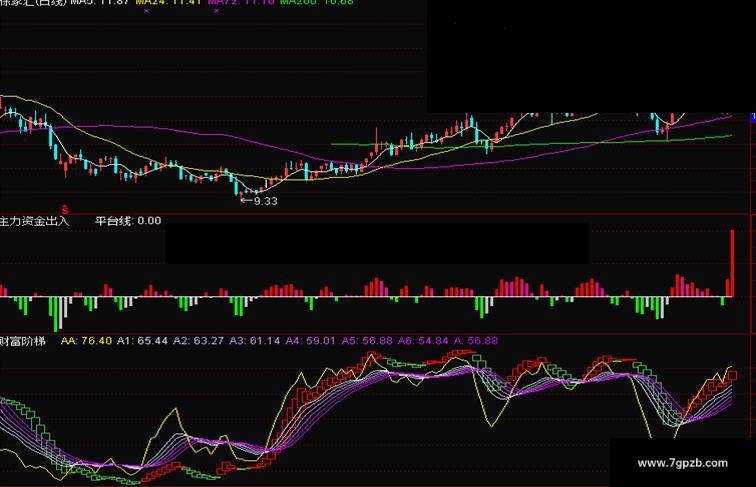The image size is (756, 487).
Task: Click the red S marker below candlesticks
Action: [65, 210]
